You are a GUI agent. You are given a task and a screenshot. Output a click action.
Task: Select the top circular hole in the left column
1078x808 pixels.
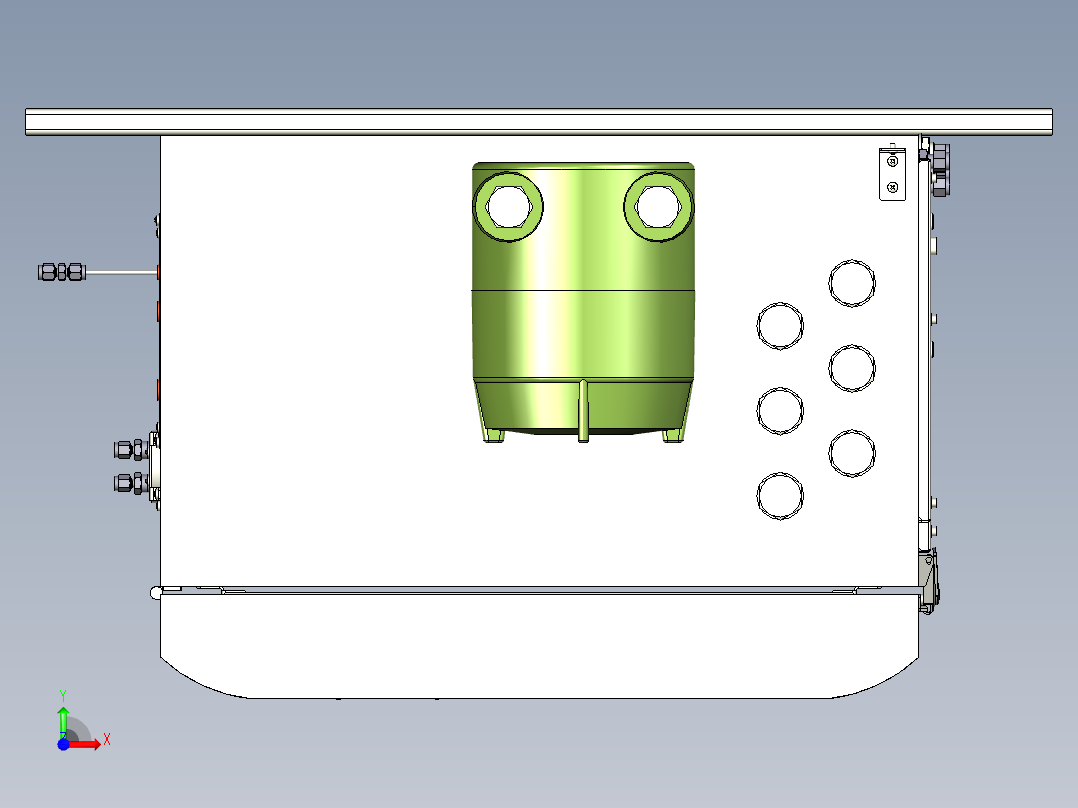pyautogui.click(x=780, y=325)
